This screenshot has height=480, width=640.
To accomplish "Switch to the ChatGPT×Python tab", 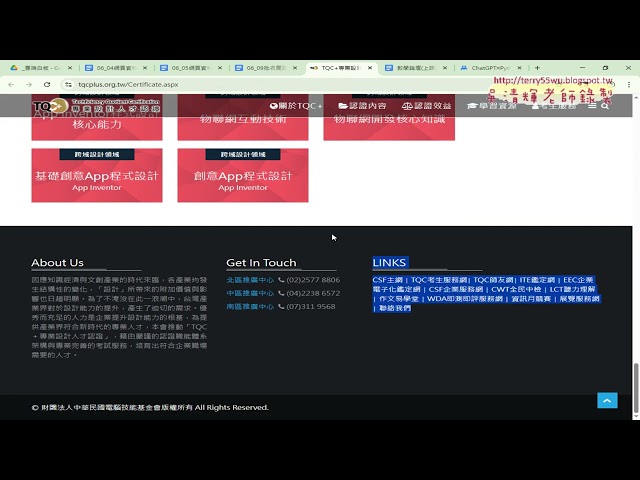I will coord(490,68).
